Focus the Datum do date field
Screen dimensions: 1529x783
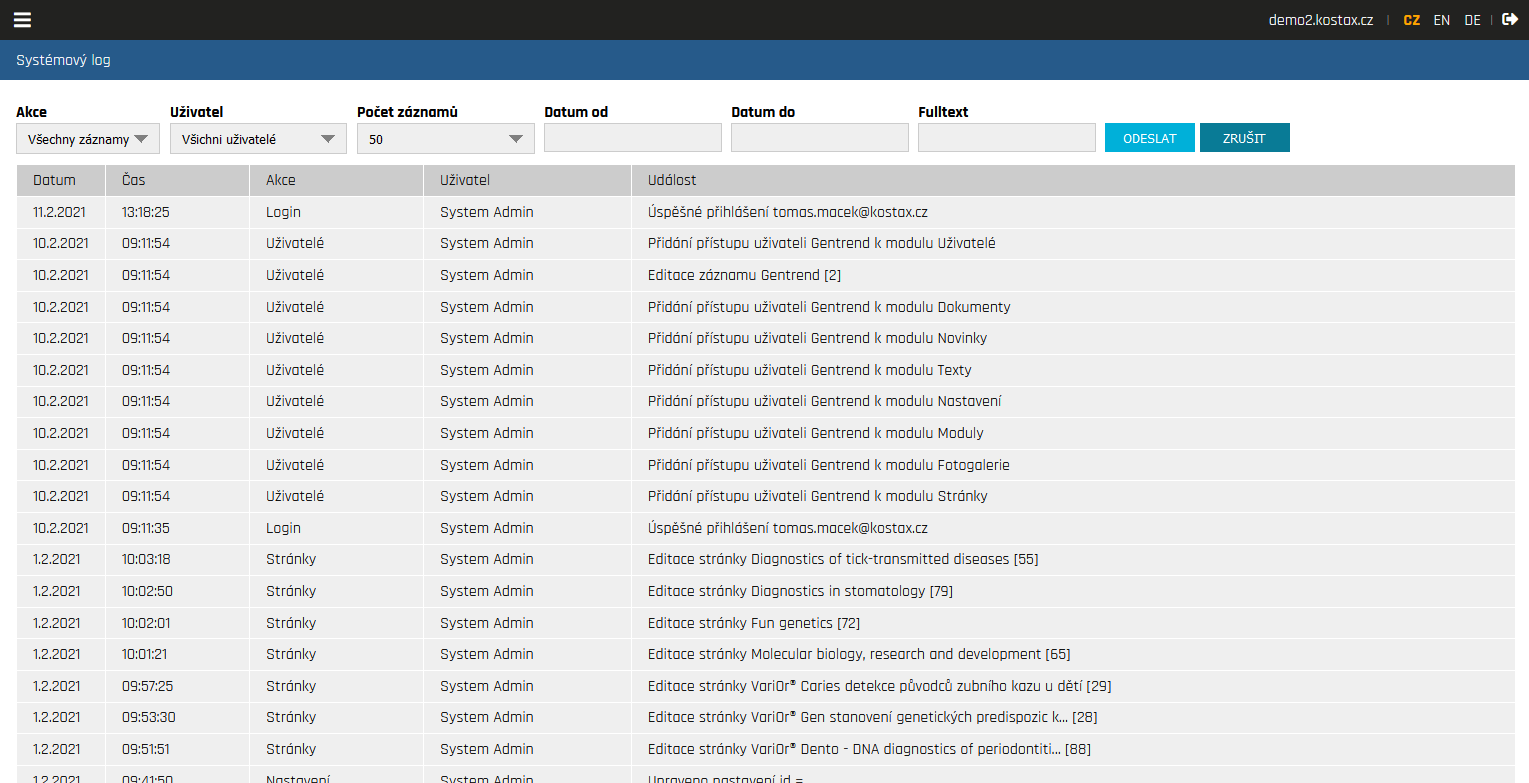click(x=819, y=138)
